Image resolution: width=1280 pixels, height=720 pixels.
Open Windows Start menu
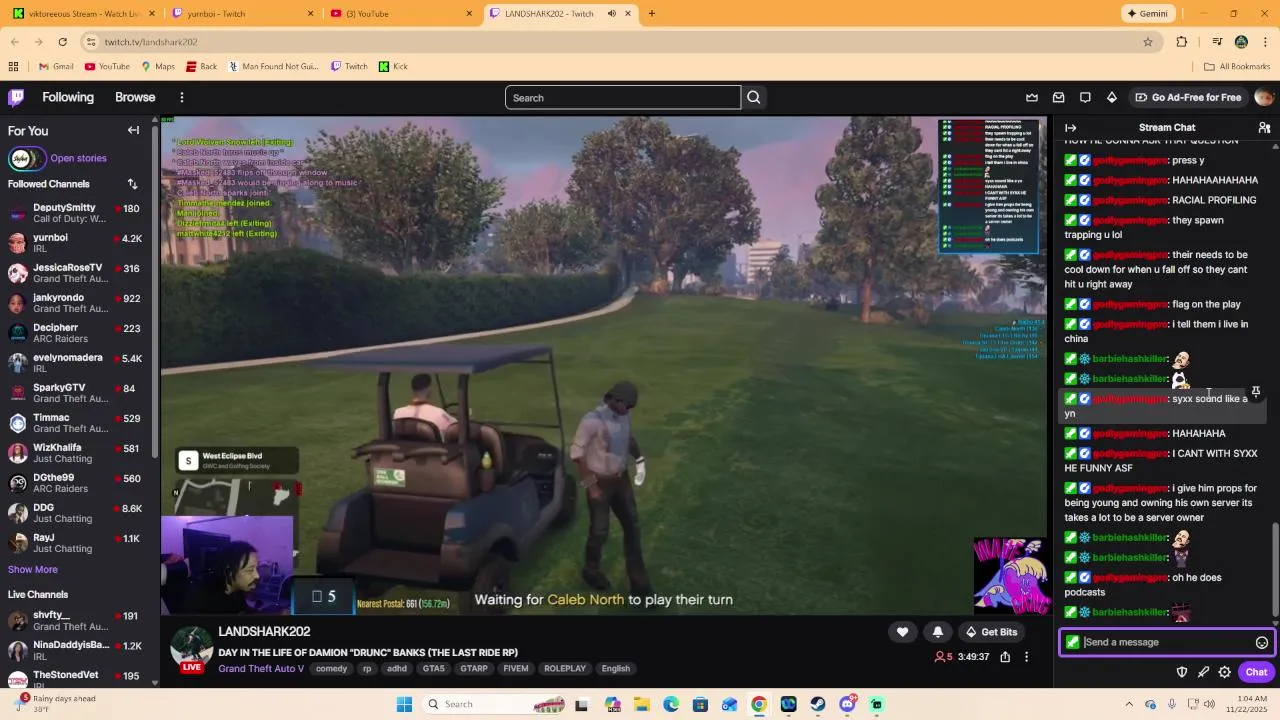tap(404, 704)
